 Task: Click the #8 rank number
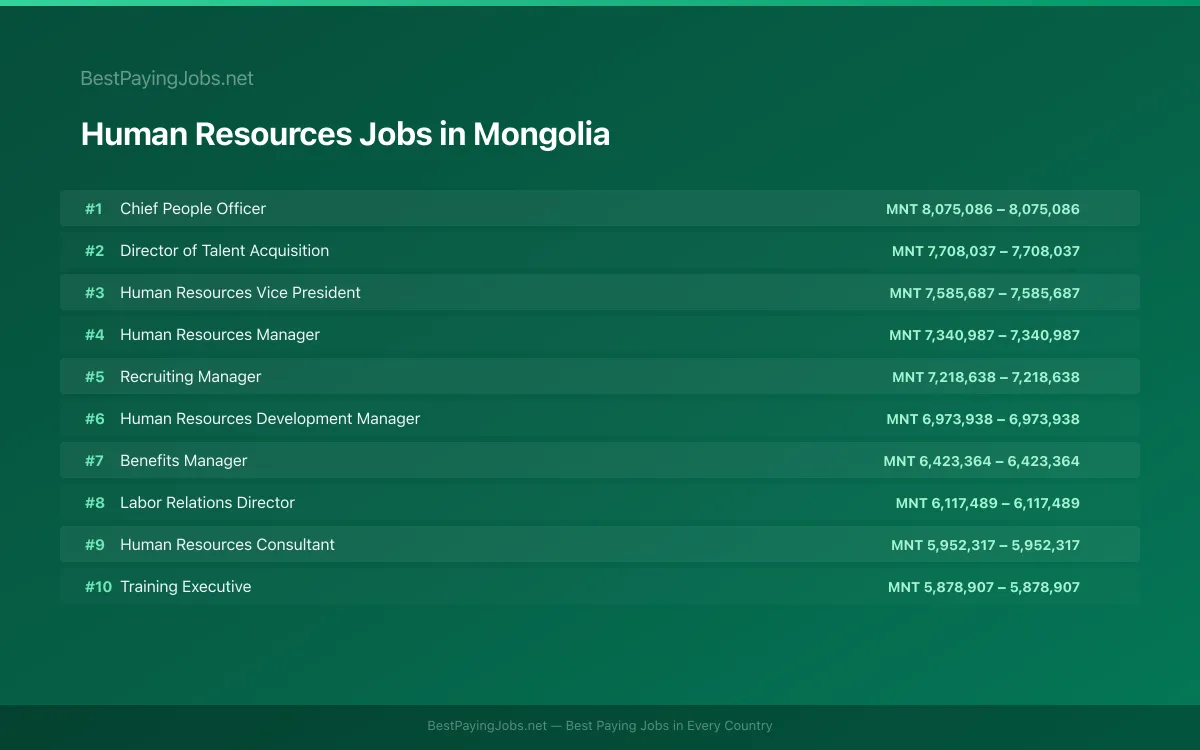94,502
